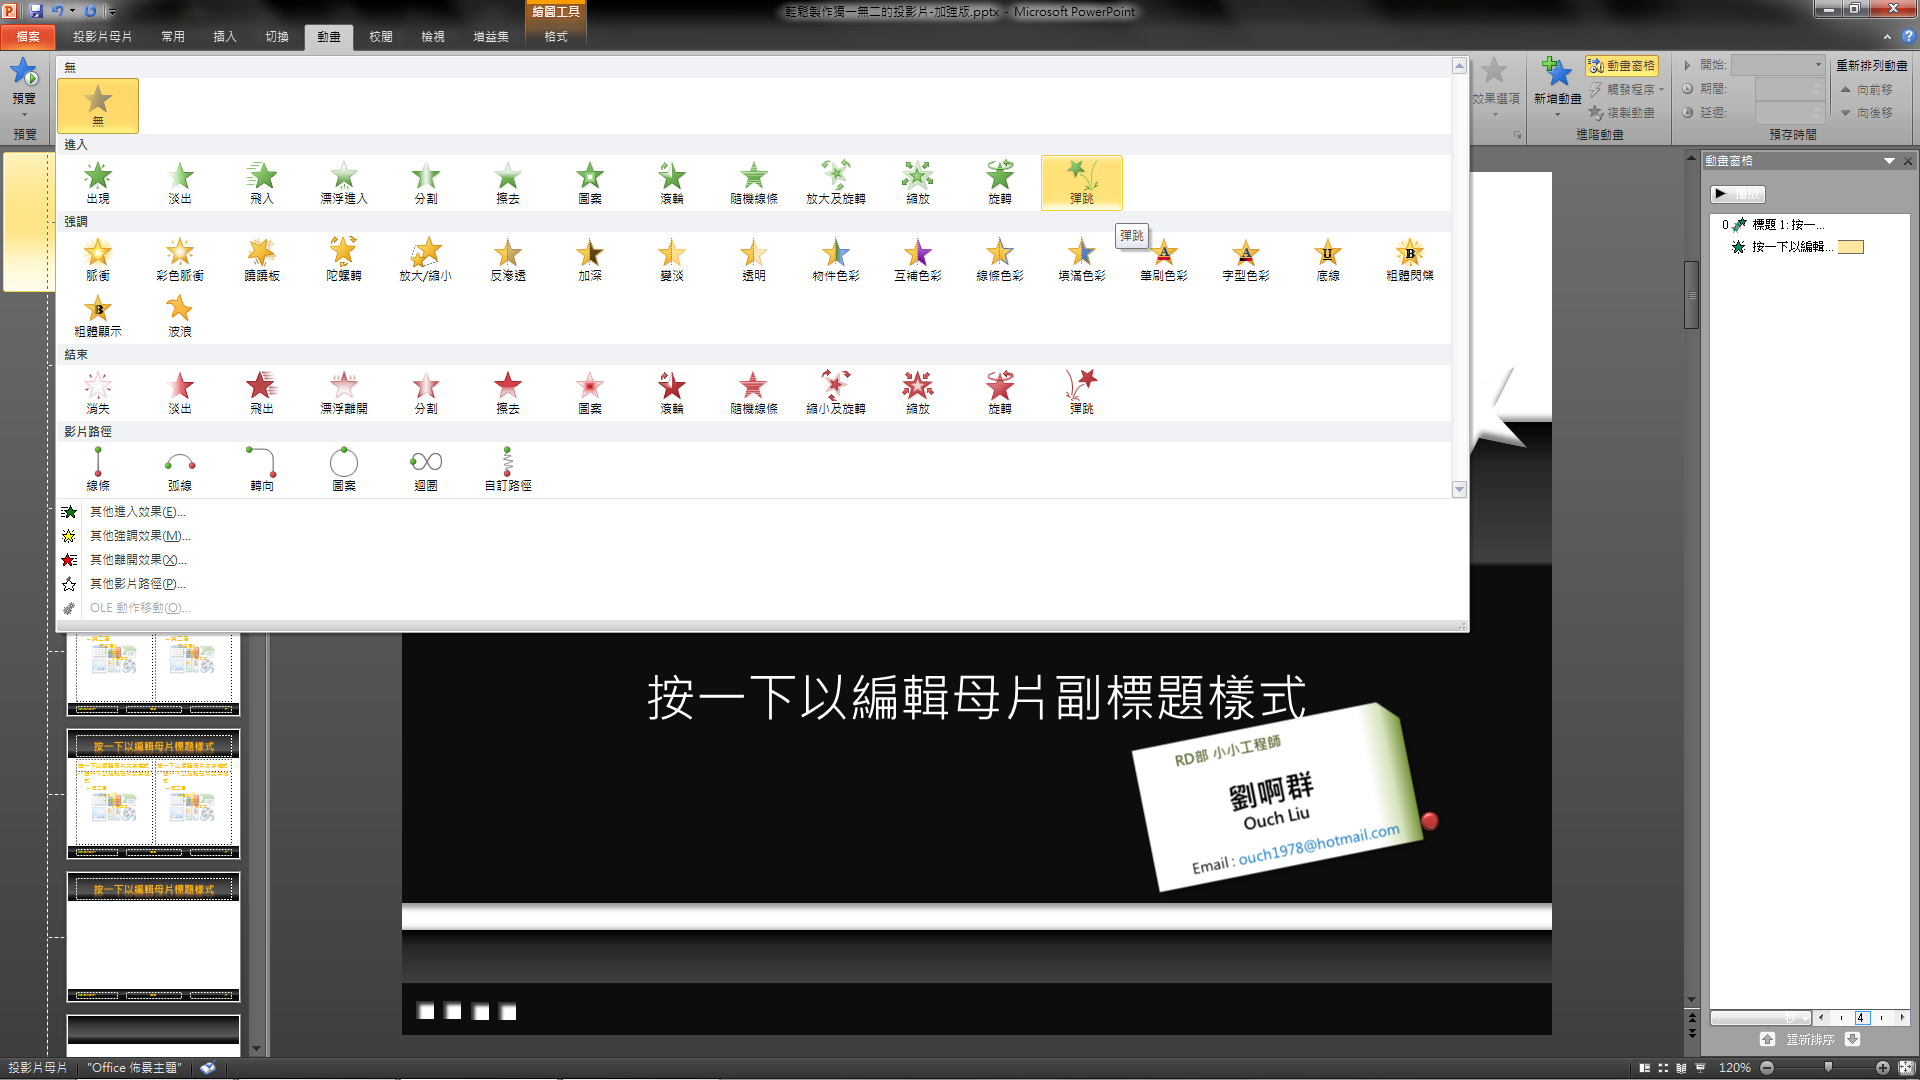Choose the 底線 emphasis effect
The width and height of the screenshot is (1920, 1080).
[x=1328, y=260]
